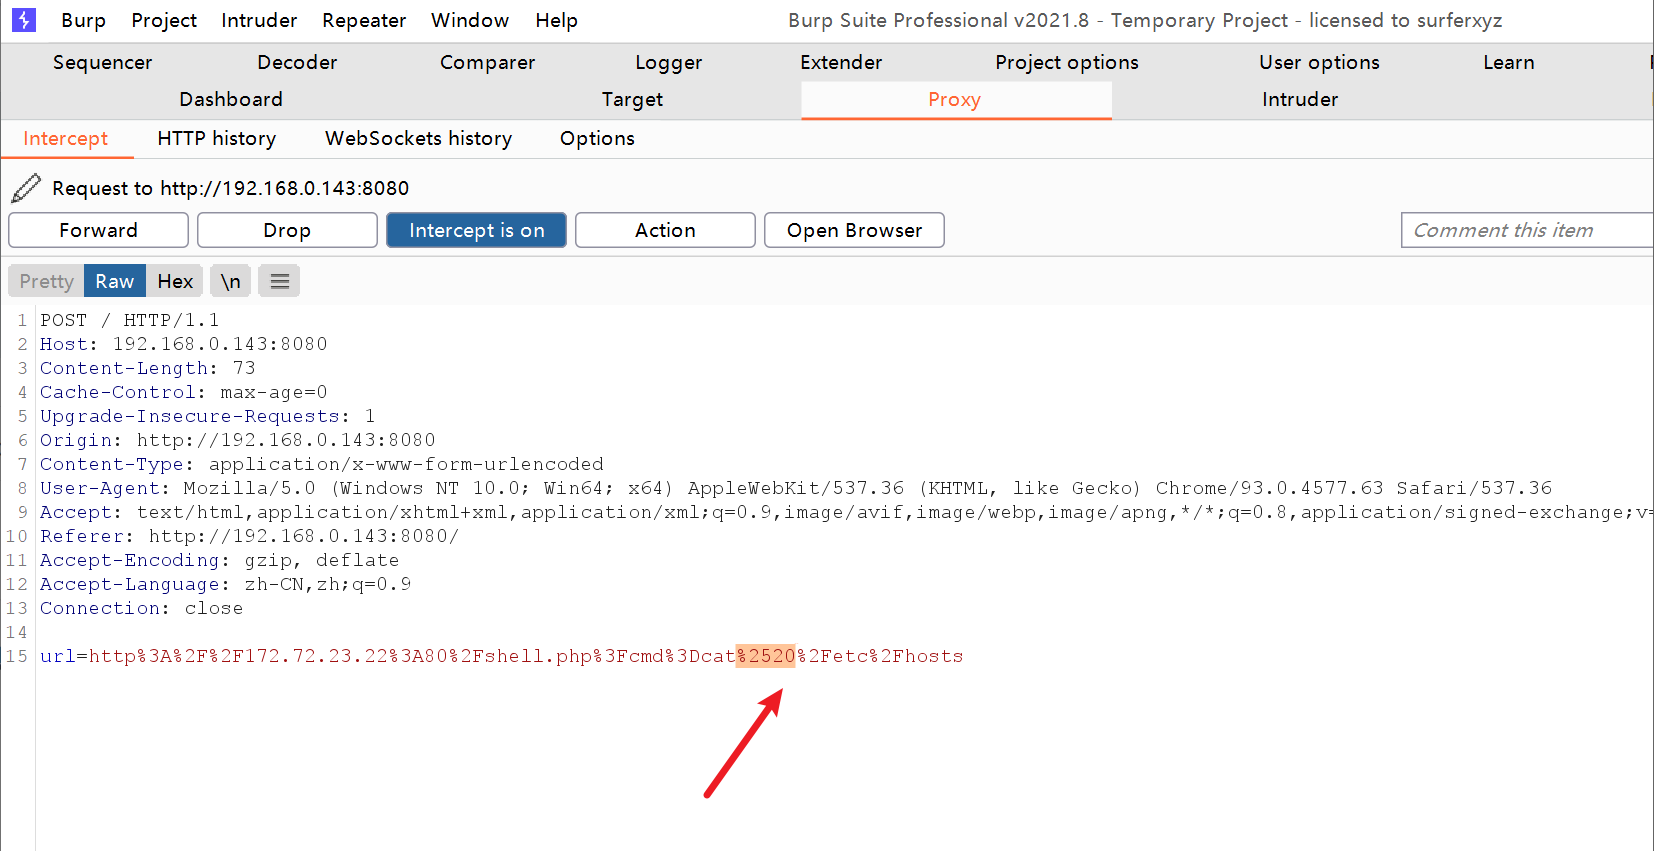Click the Accept-Language: zh-CN header
This screenshot has width=1654, height=851.
pyautogui.click(x=225, y=584)
